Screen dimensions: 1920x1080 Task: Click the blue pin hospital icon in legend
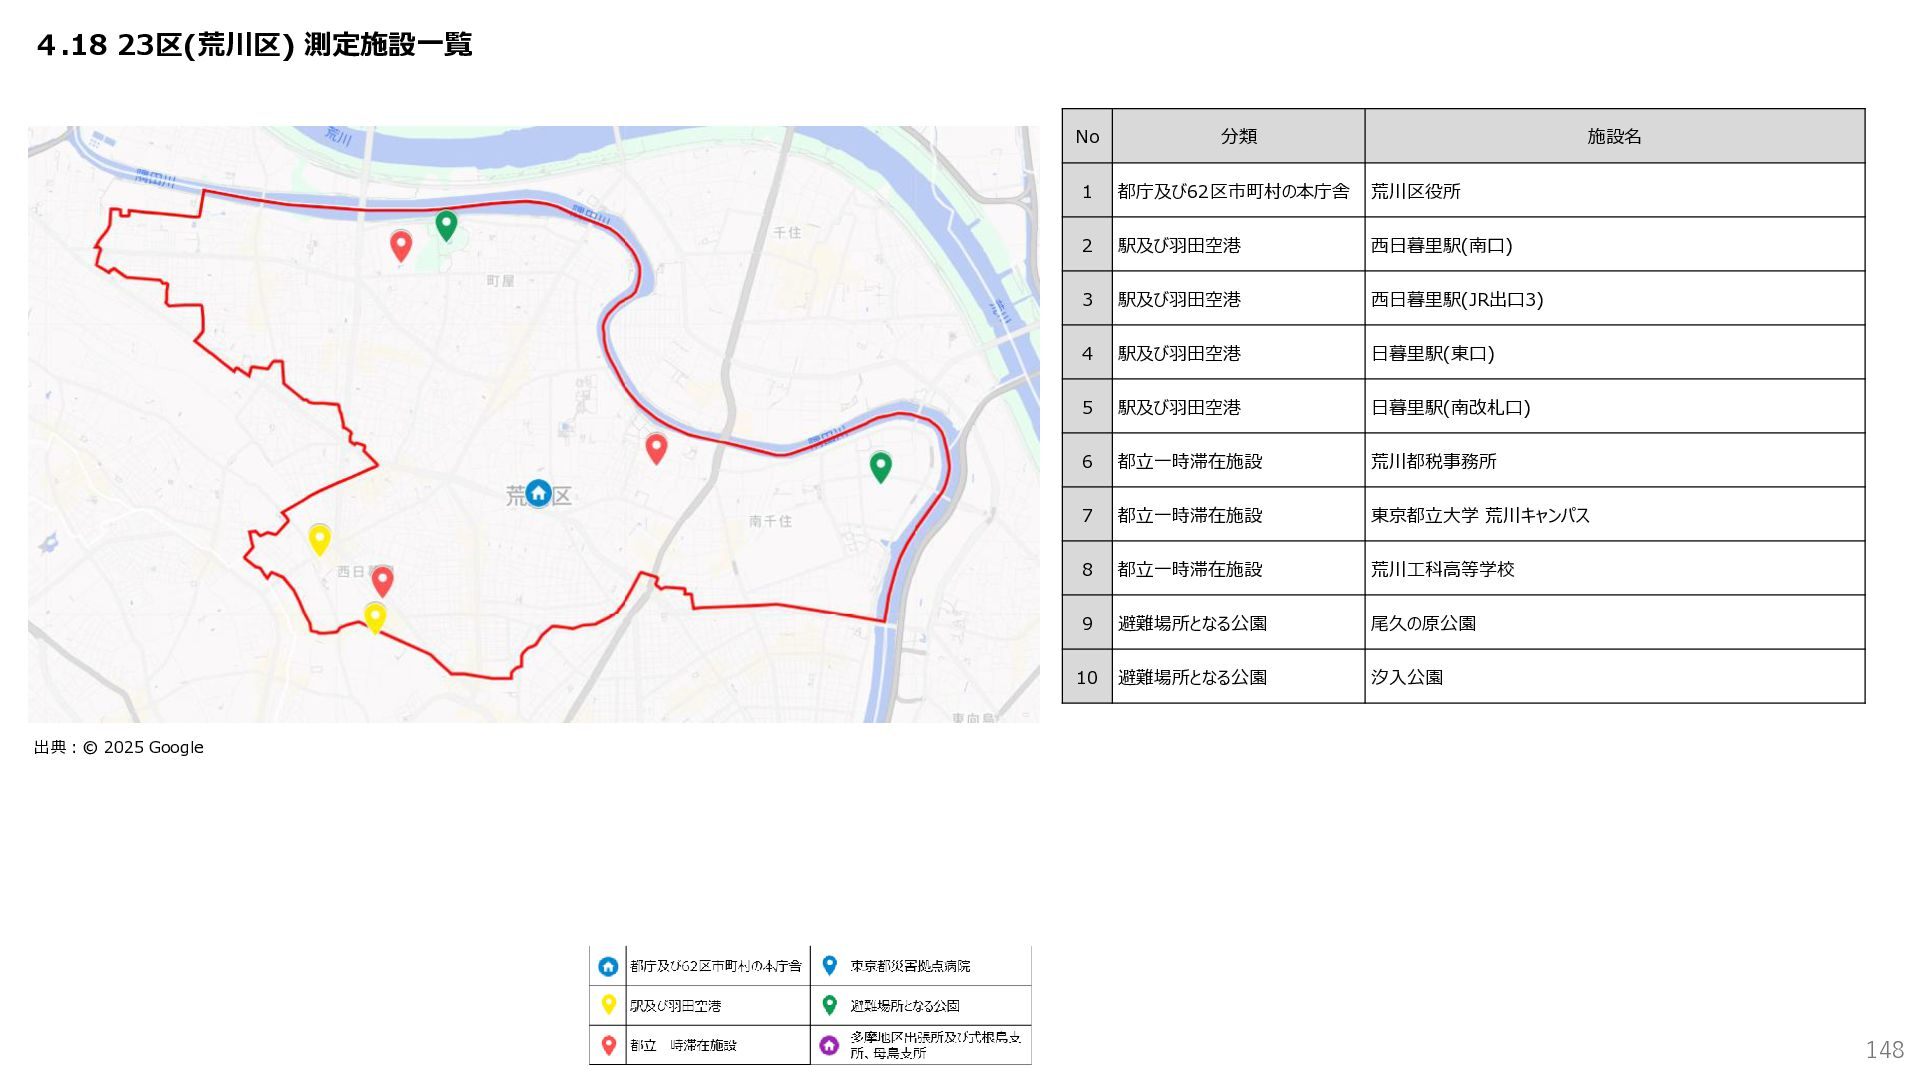[829, 965]
